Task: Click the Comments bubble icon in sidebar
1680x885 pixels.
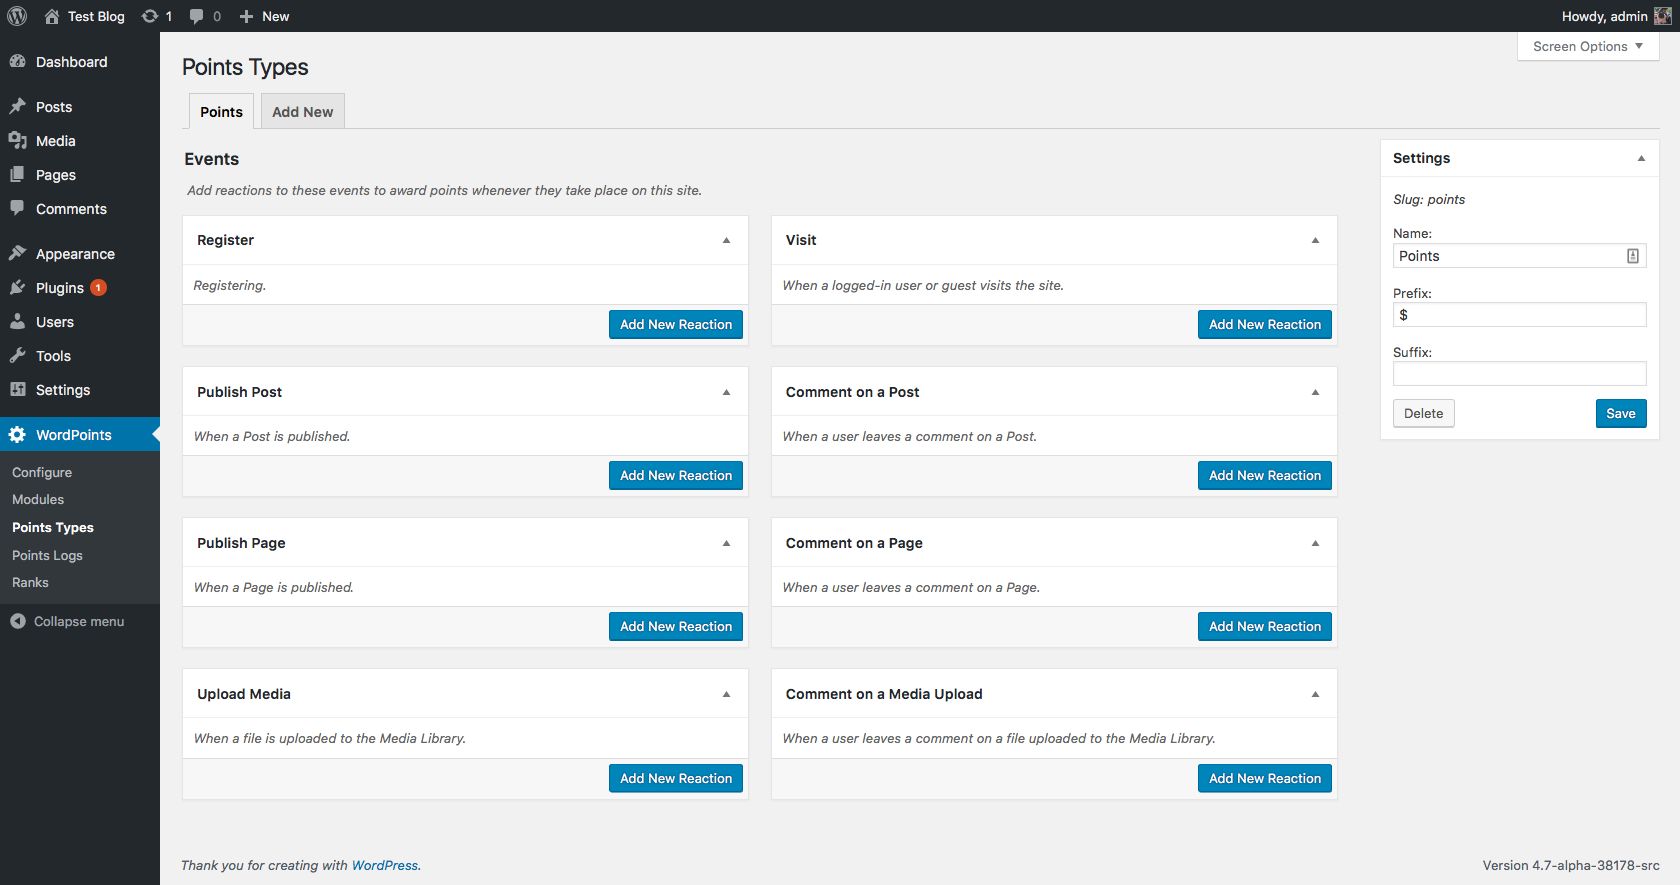Action: 17,208
